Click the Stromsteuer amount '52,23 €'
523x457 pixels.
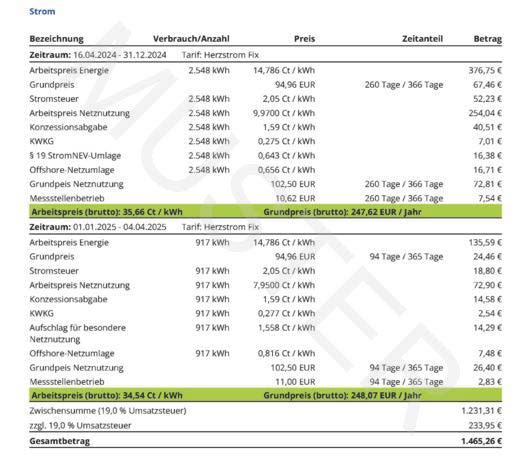tap(487, 99)
